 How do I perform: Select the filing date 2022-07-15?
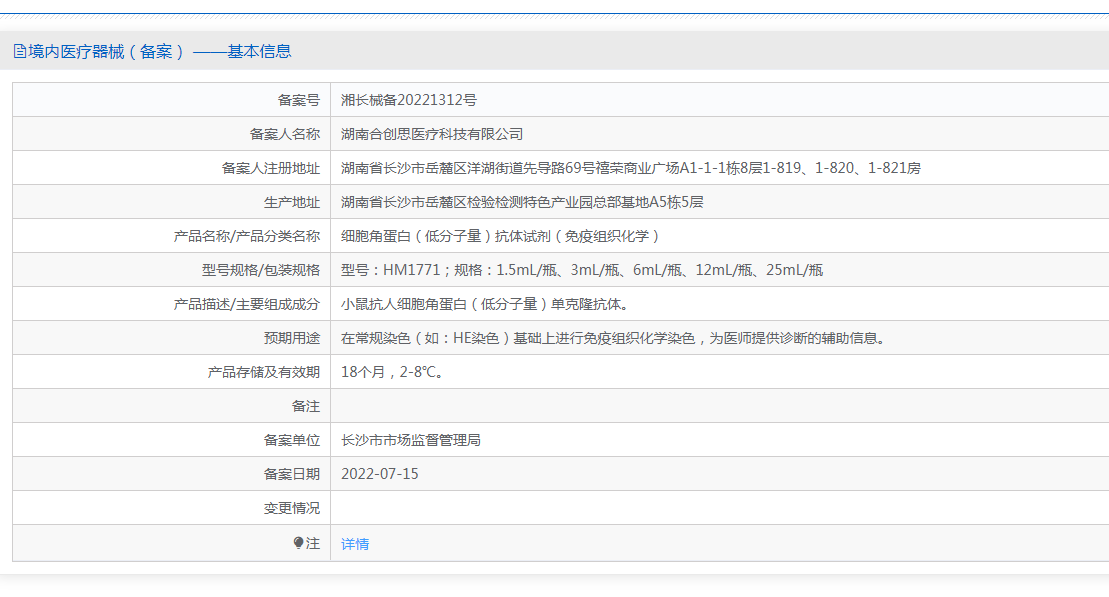click(380, 473)
